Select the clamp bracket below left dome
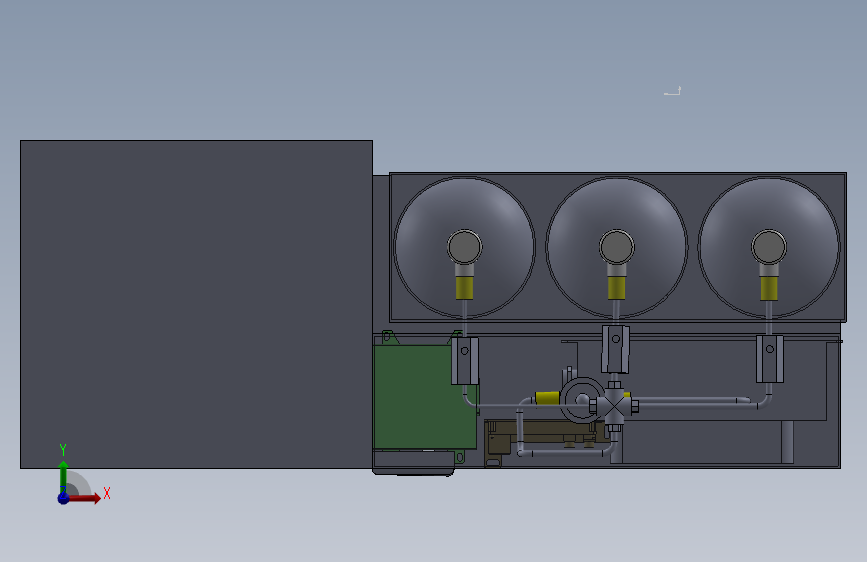This screenshot has width=867, height=562. point(465,361)
